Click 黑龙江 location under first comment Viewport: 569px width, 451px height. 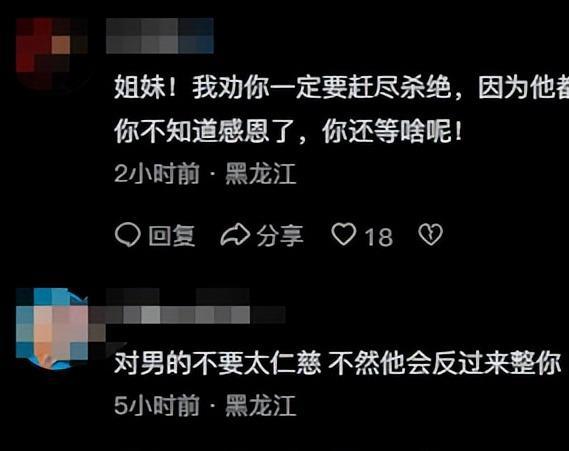[261, 174]
